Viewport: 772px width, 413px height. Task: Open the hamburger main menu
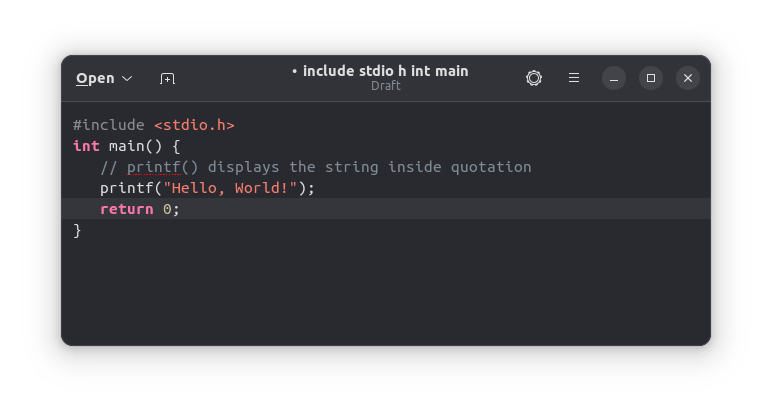point(574,78)
